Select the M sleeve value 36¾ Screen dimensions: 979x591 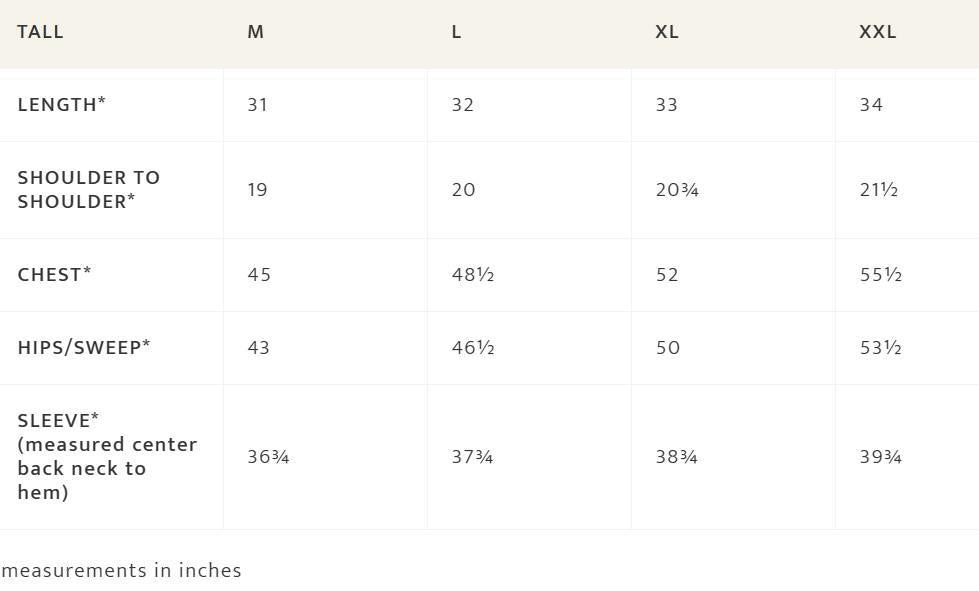click(268, 458)
